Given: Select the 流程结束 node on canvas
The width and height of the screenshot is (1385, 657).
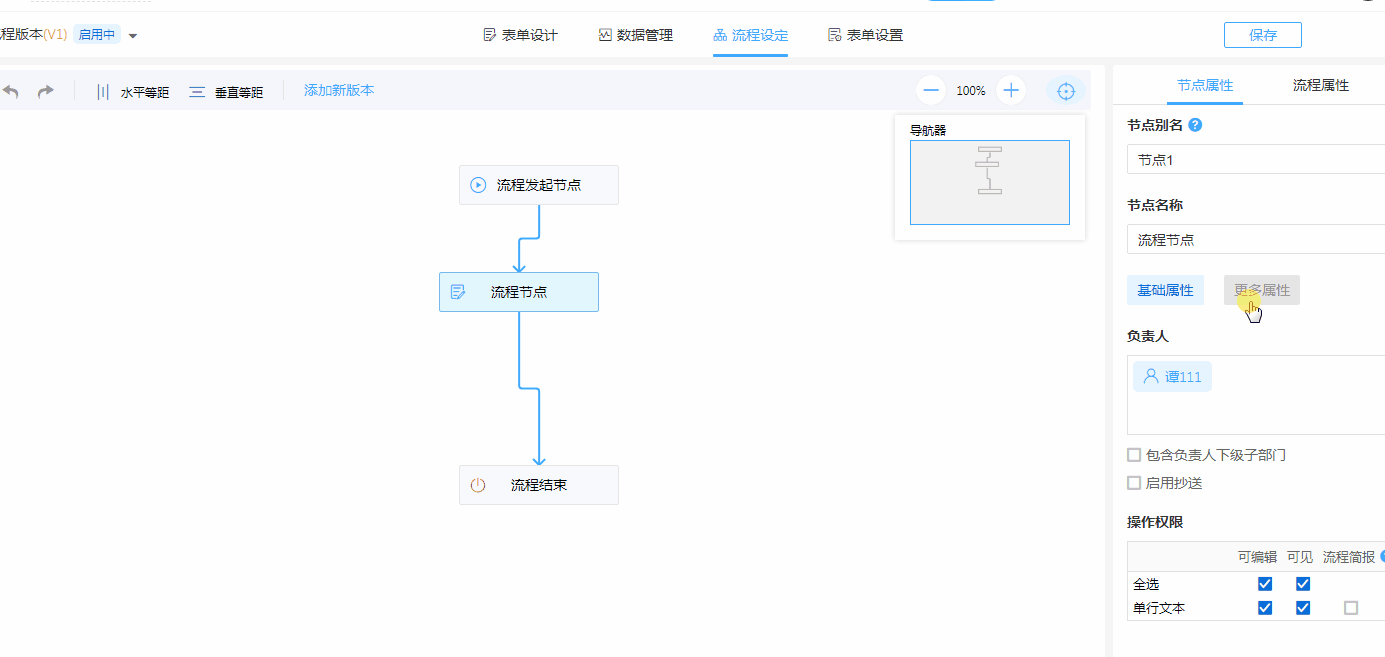Looking at the screenshot, I should 538,485.
